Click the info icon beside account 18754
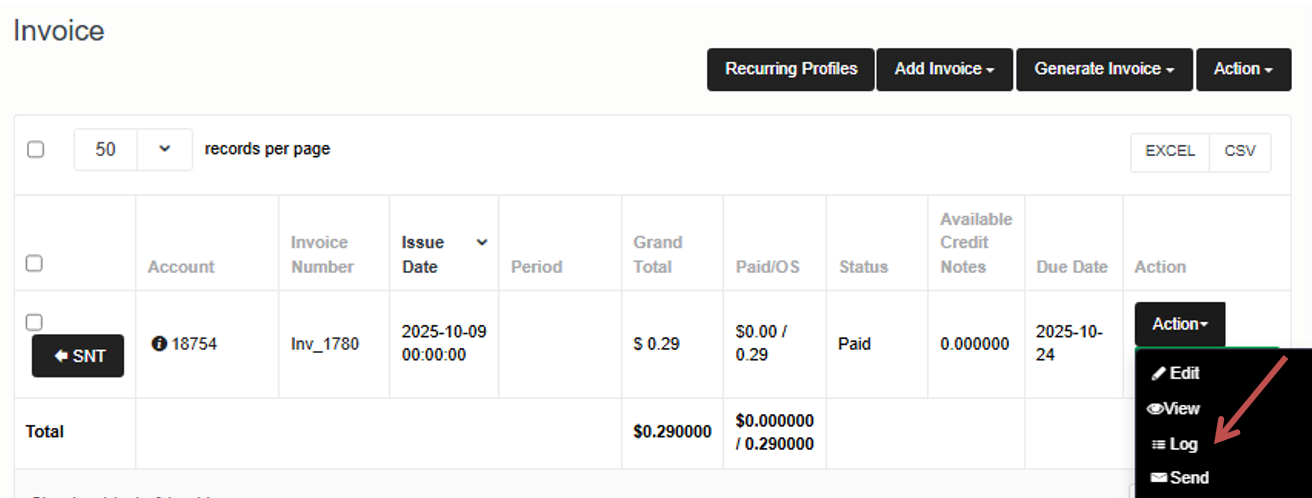 tap(158, 344)
